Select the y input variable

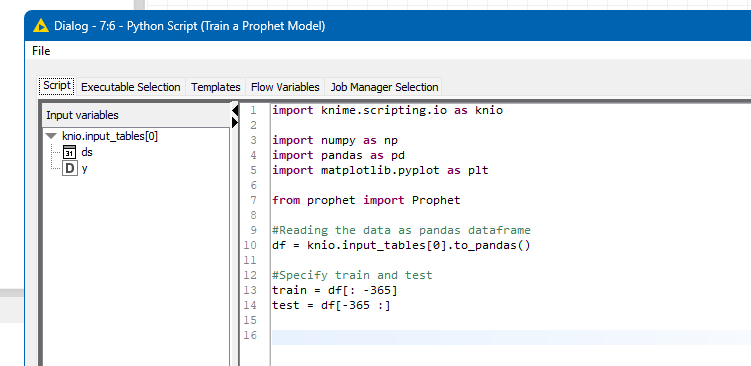point(84,169)
